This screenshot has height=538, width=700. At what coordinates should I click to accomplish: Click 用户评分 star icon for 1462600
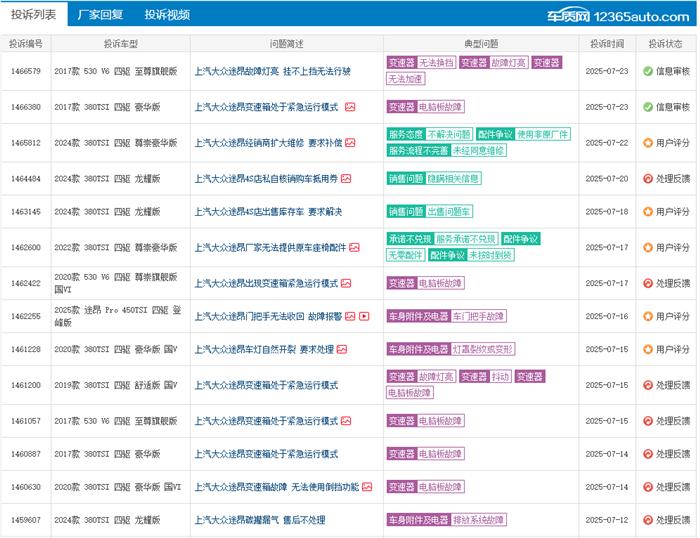click(x=648, y=248)
